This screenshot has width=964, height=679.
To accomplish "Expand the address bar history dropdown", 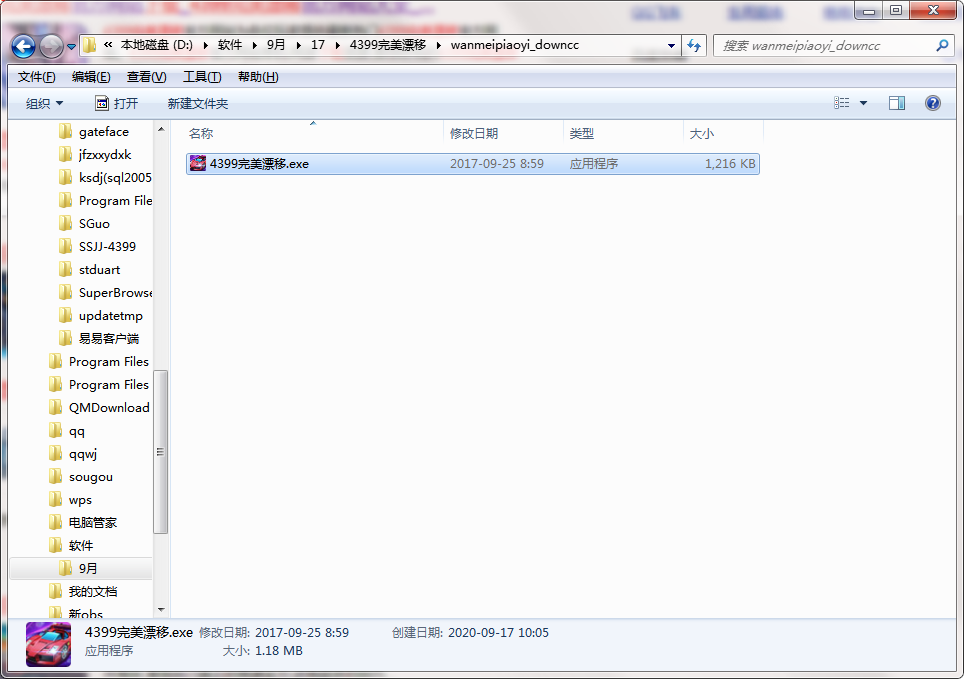I will (671, 46).
